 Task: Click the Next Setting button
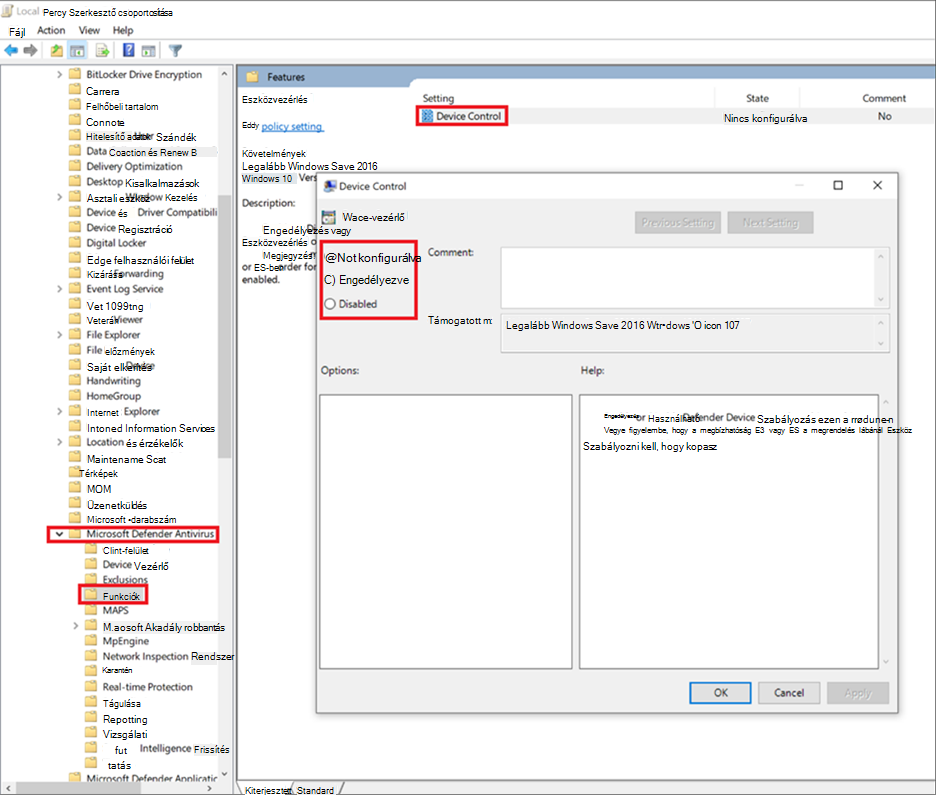770,223
